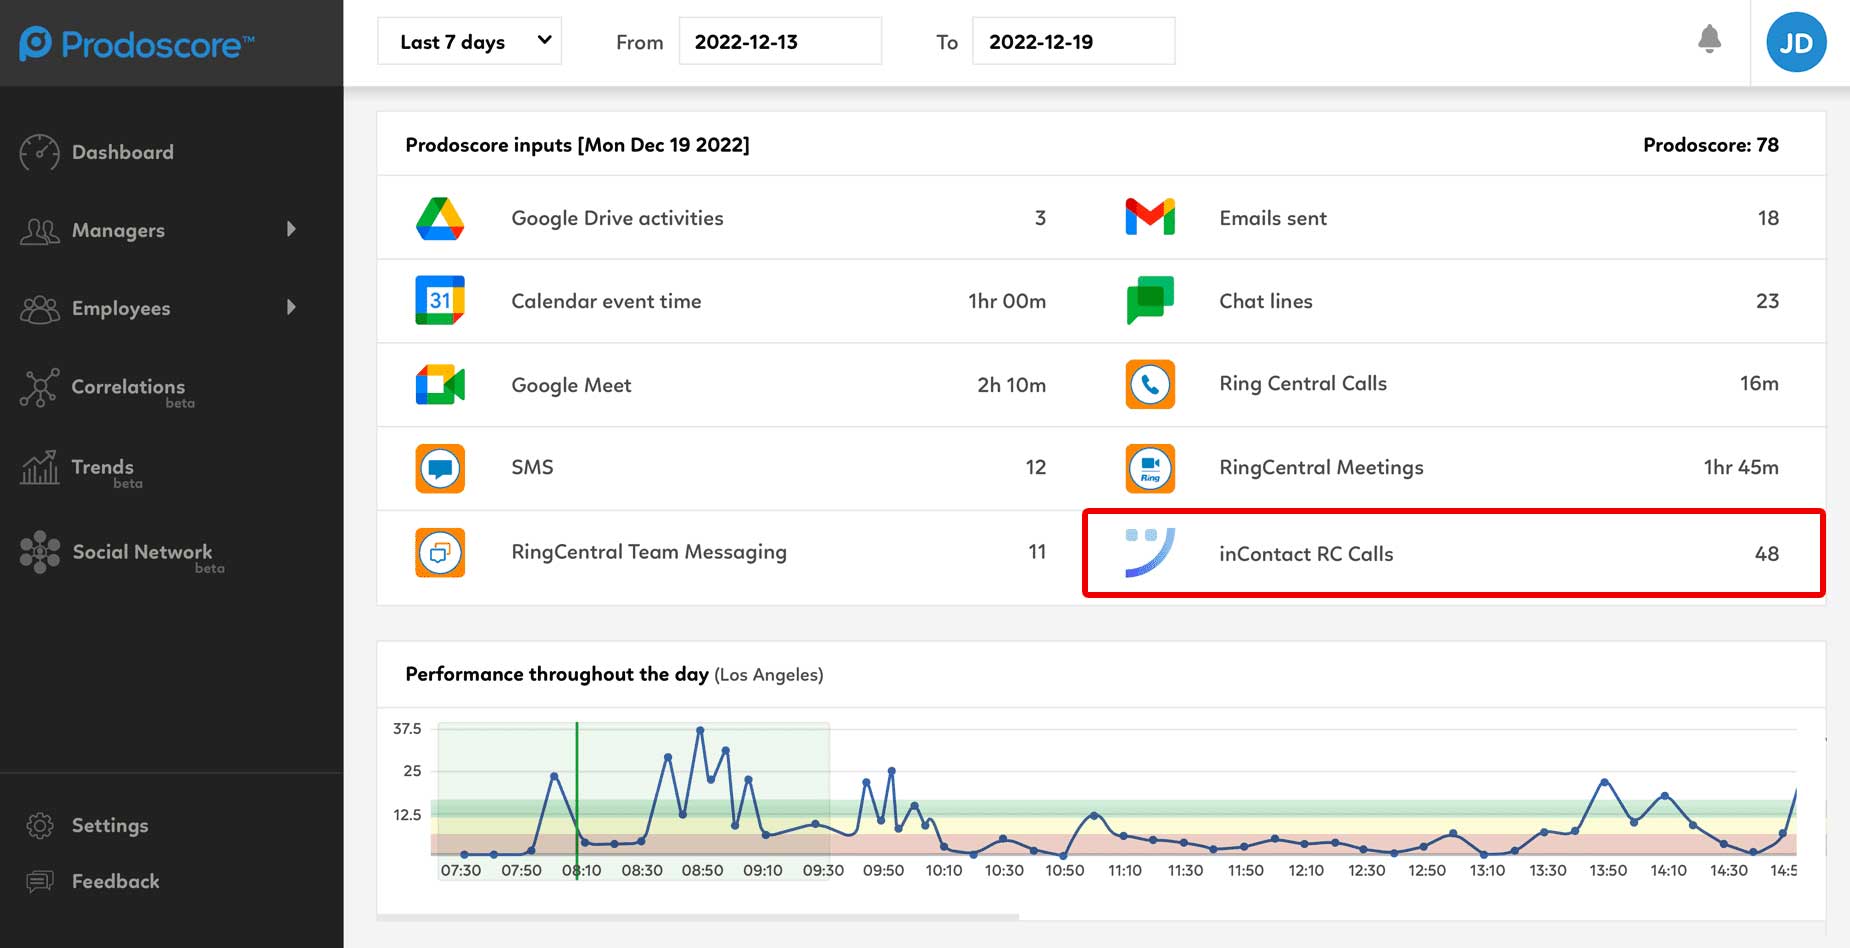Click the SMS row label

pos(532,467)
